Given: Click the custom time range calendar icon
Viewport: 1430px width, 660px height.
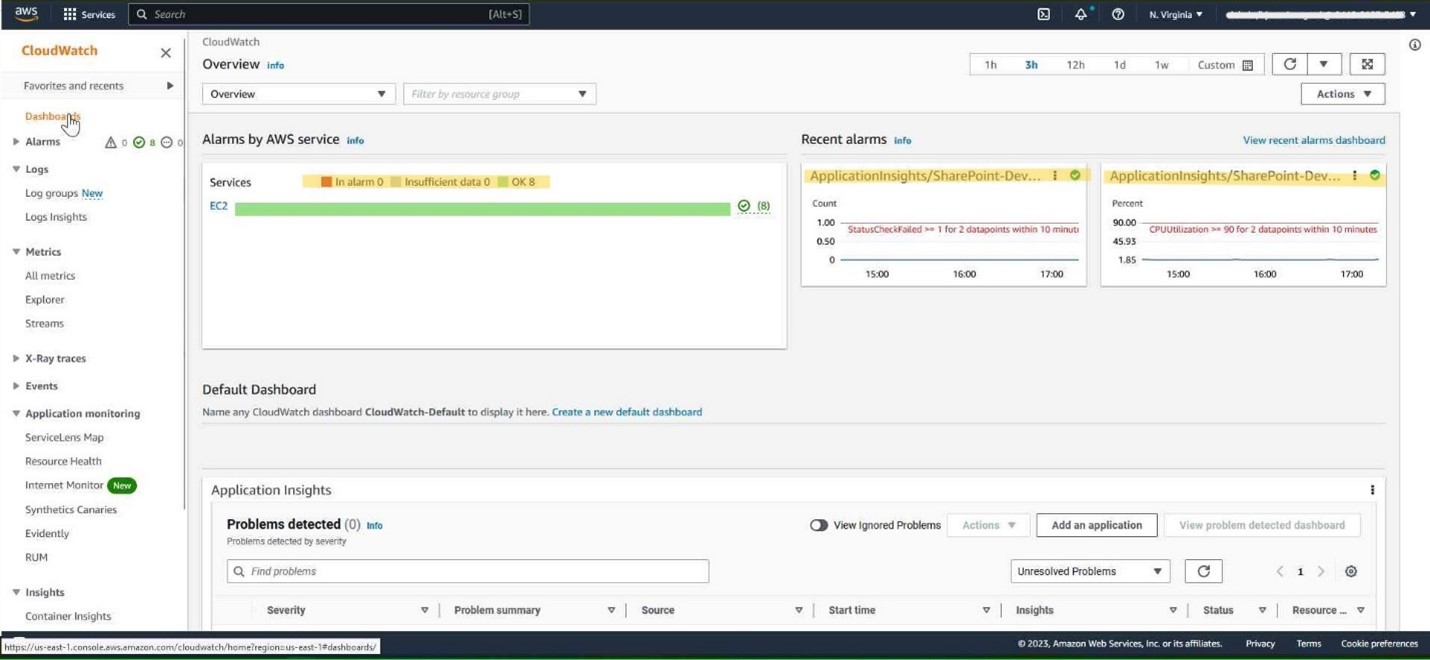Looking at the screenshot, I should pyautogui.click(x=1248, y=65).
